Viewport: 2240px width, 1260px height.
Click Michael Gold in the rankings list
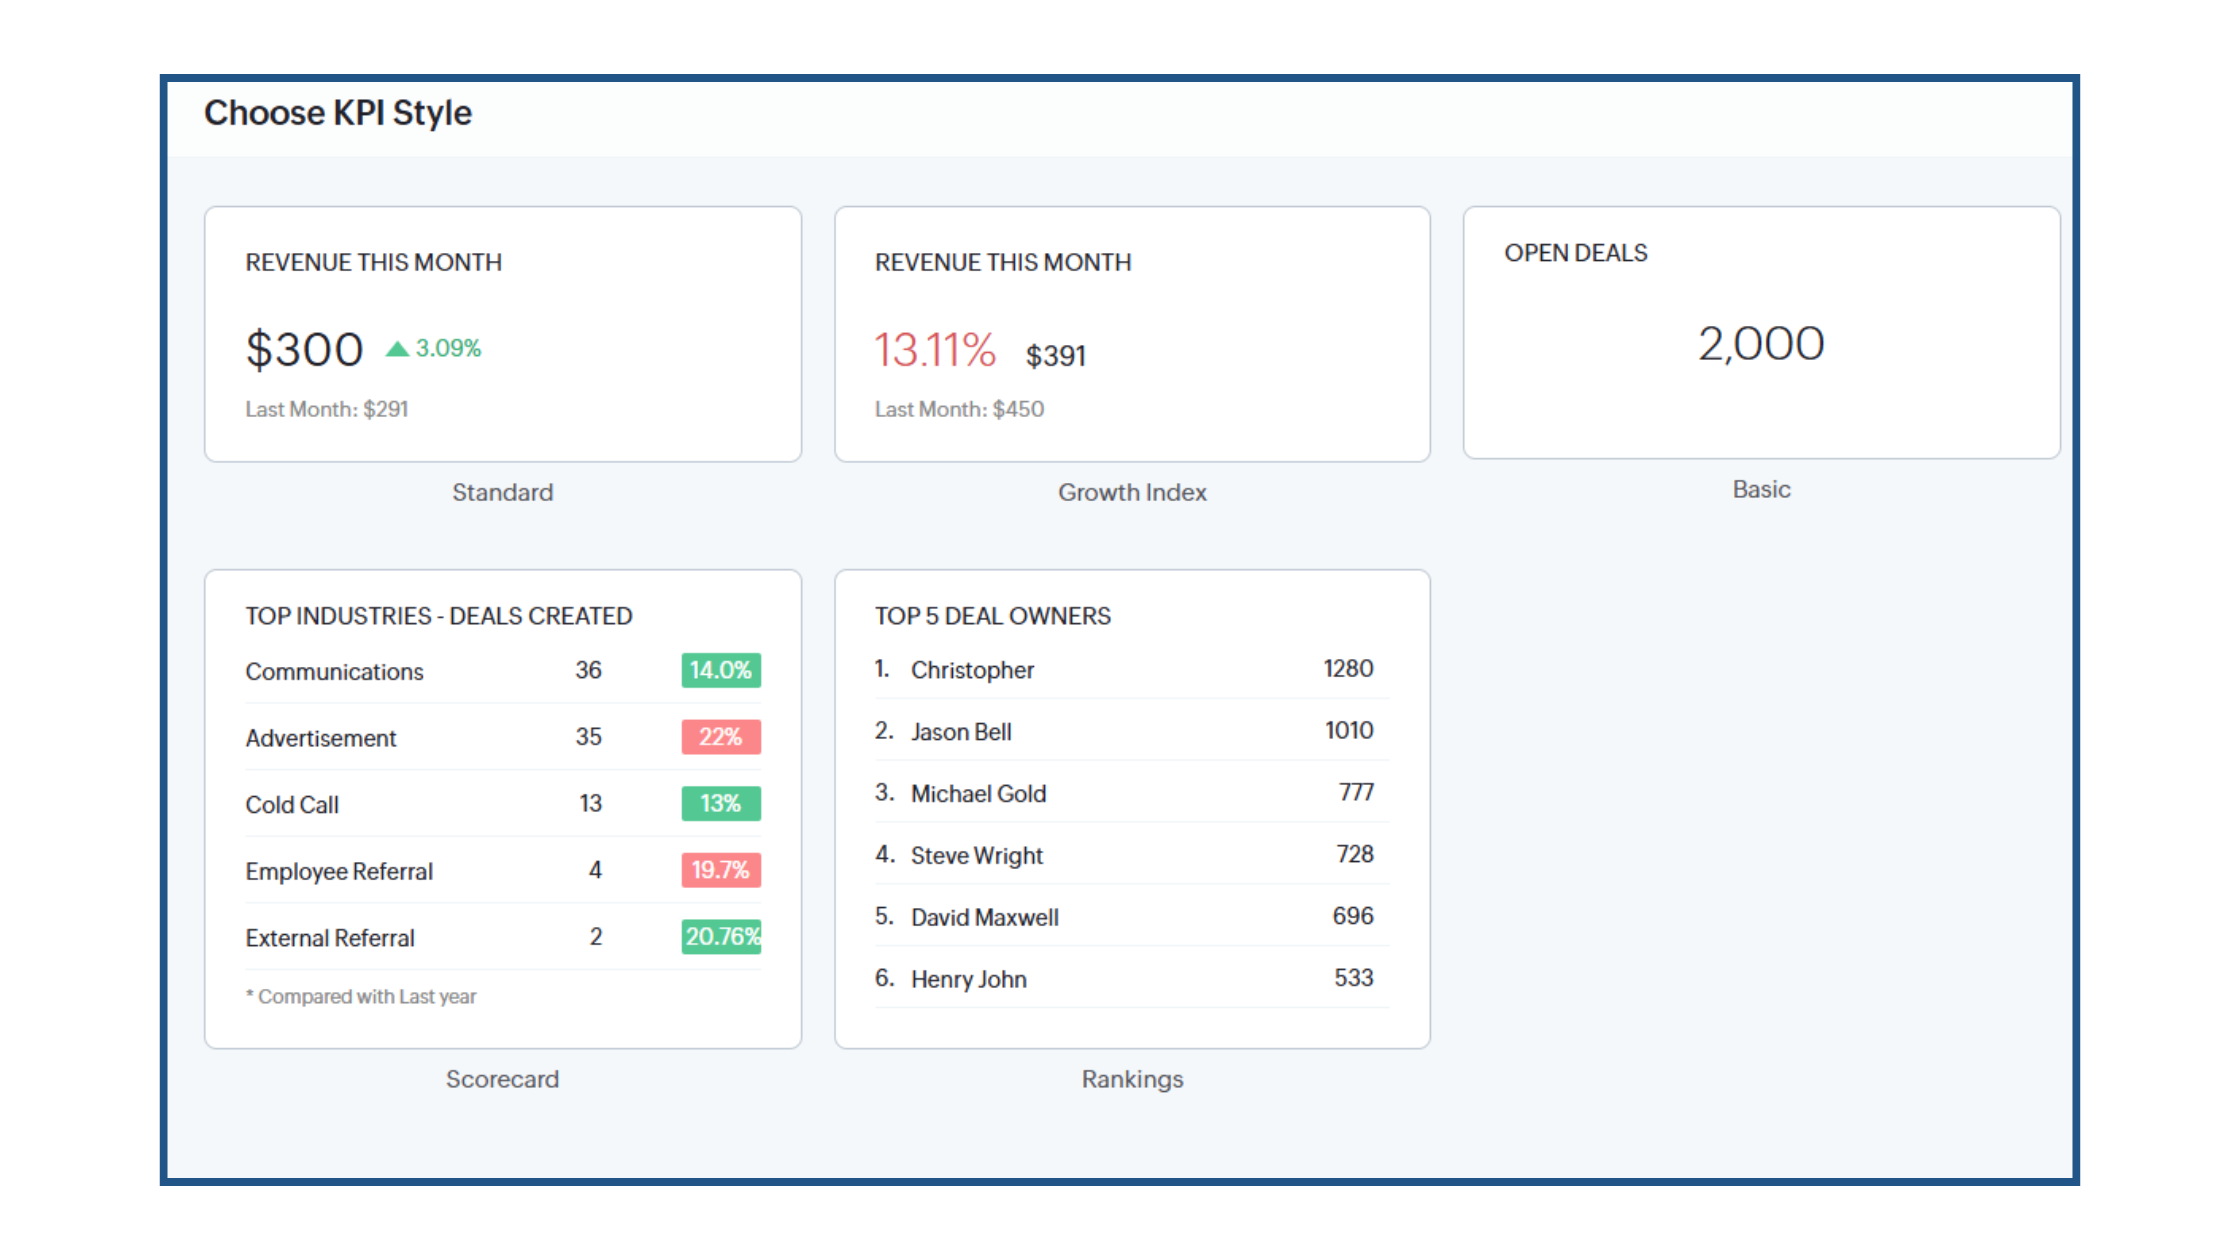tap(978, 794)
